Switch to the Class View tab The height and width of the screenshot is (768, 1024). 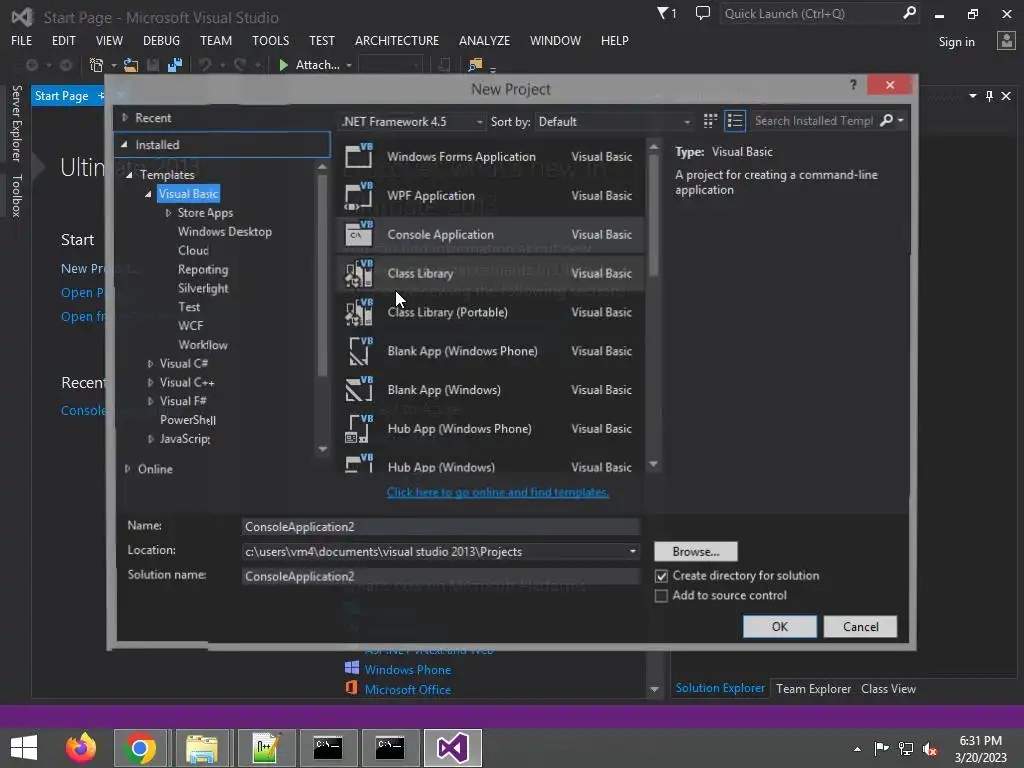pos(888,689)
